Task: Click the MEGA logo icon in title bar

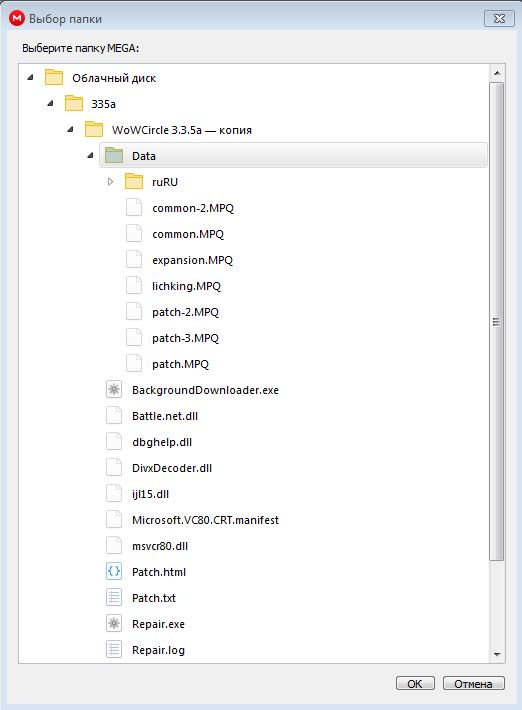Action: pos(17,19)
